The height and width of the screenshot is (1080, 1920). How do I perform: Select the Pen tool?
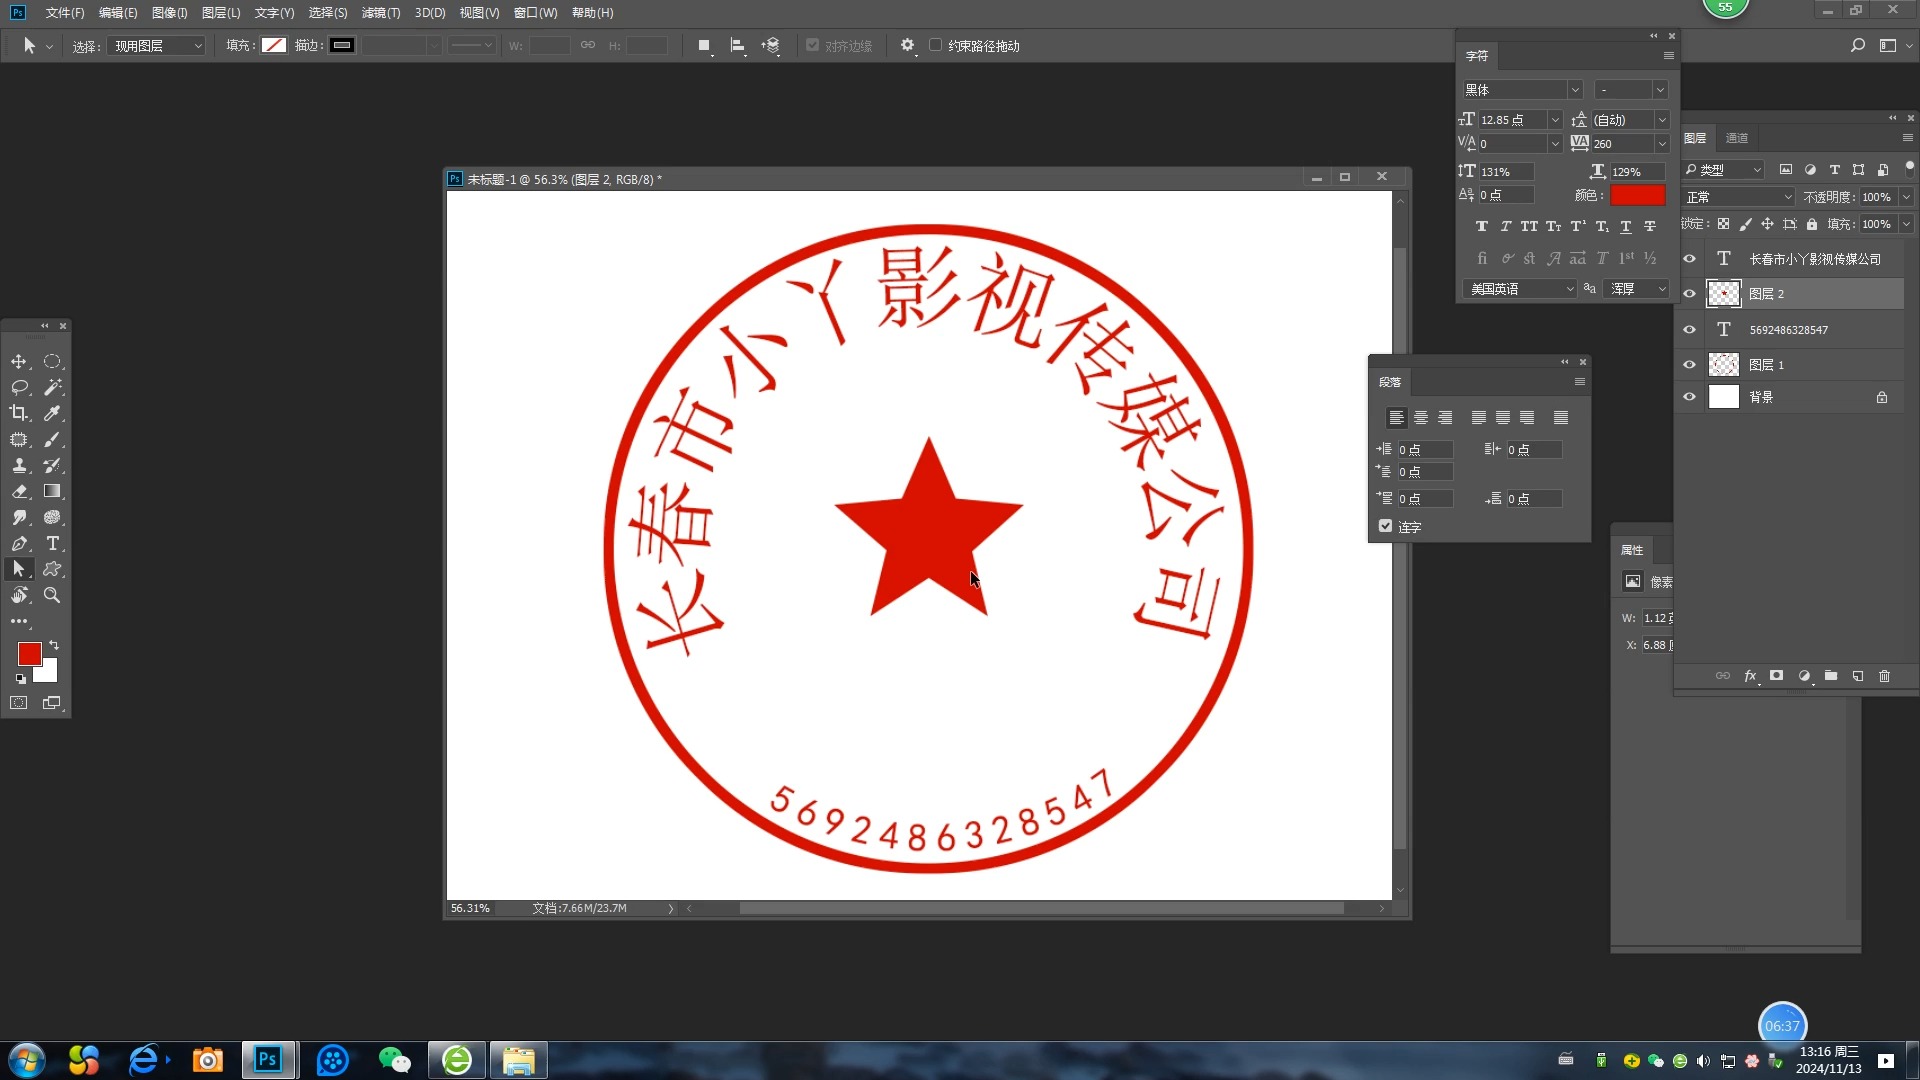pyautogui.click(x=19, y=543)
